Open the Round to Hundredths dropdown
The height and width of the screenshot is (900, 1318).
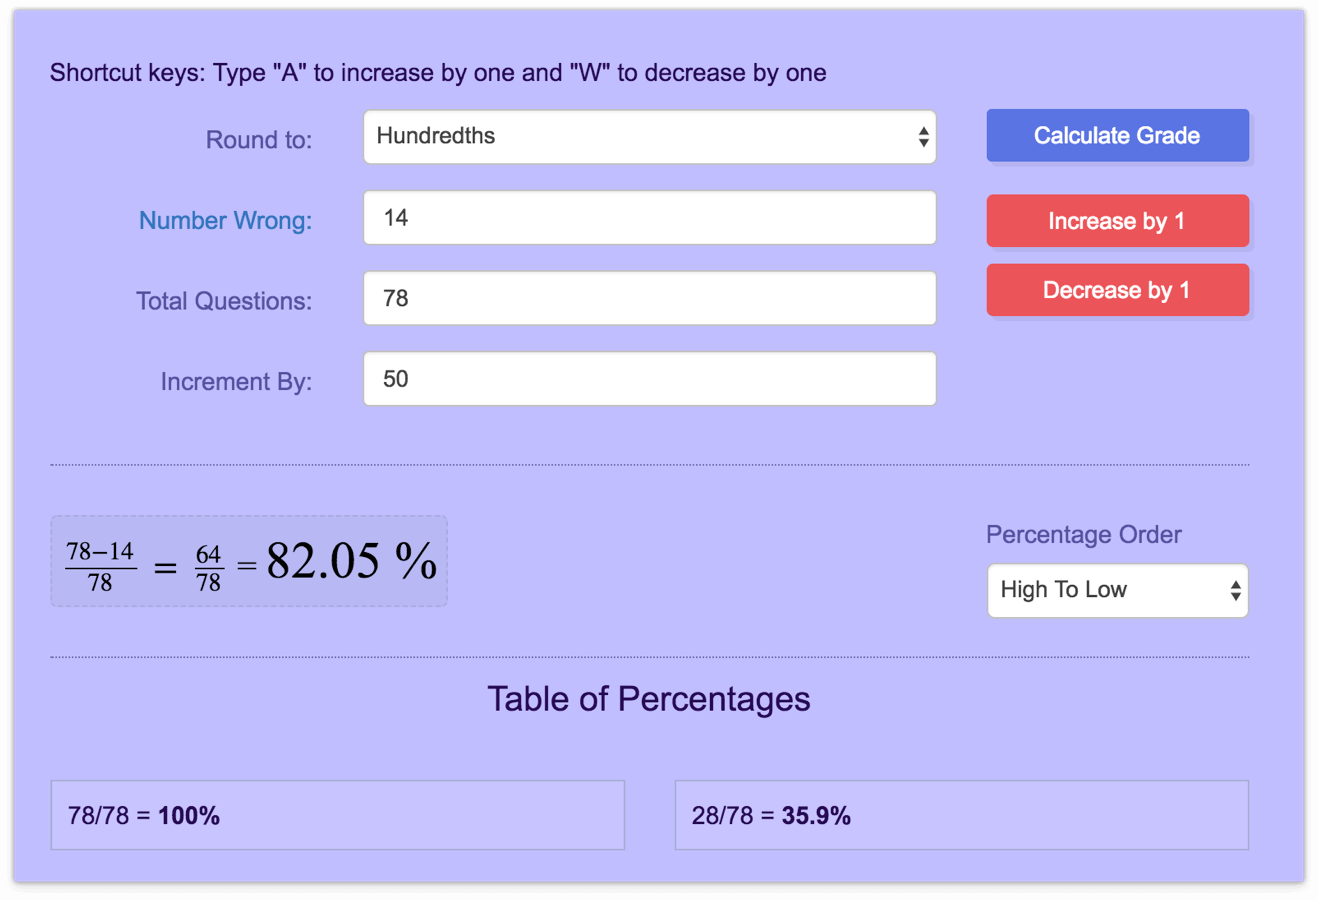[x=649, y=137]
